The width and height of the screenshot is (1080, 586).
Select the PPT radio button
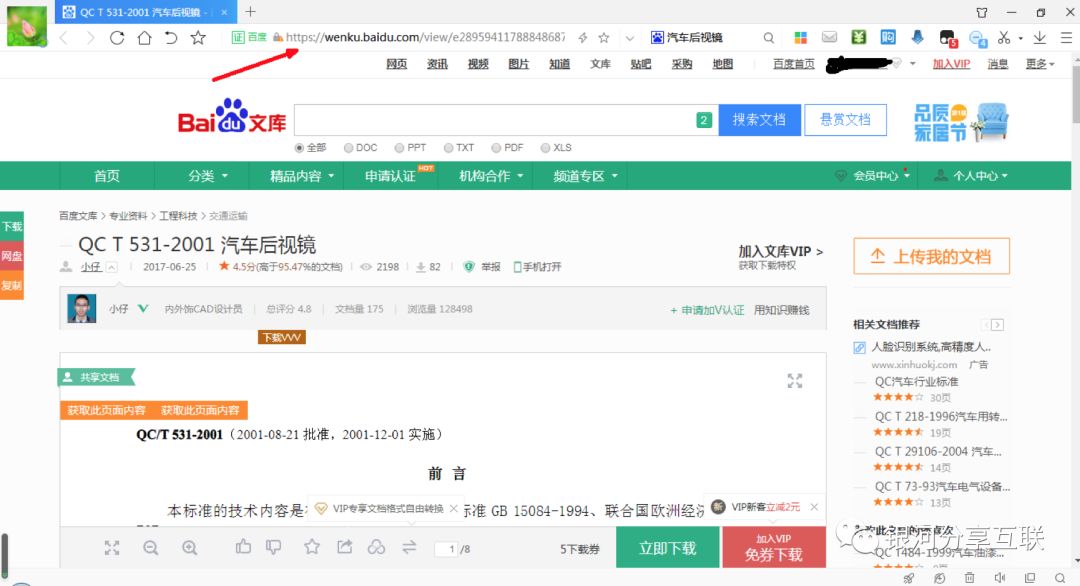399,148
